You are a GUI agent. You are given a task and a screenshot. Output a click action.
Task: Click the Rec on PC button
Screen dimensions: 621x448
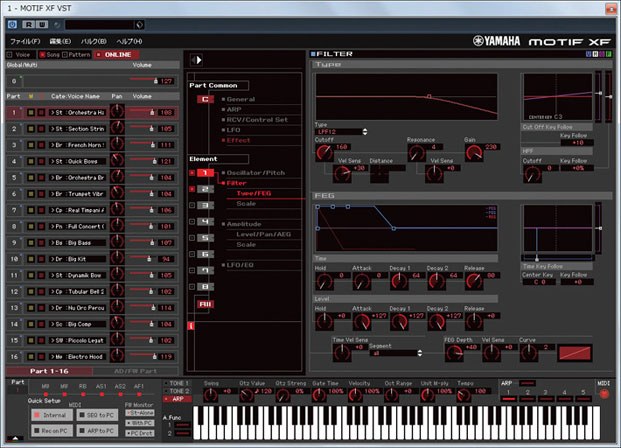(x=52, y=431)
